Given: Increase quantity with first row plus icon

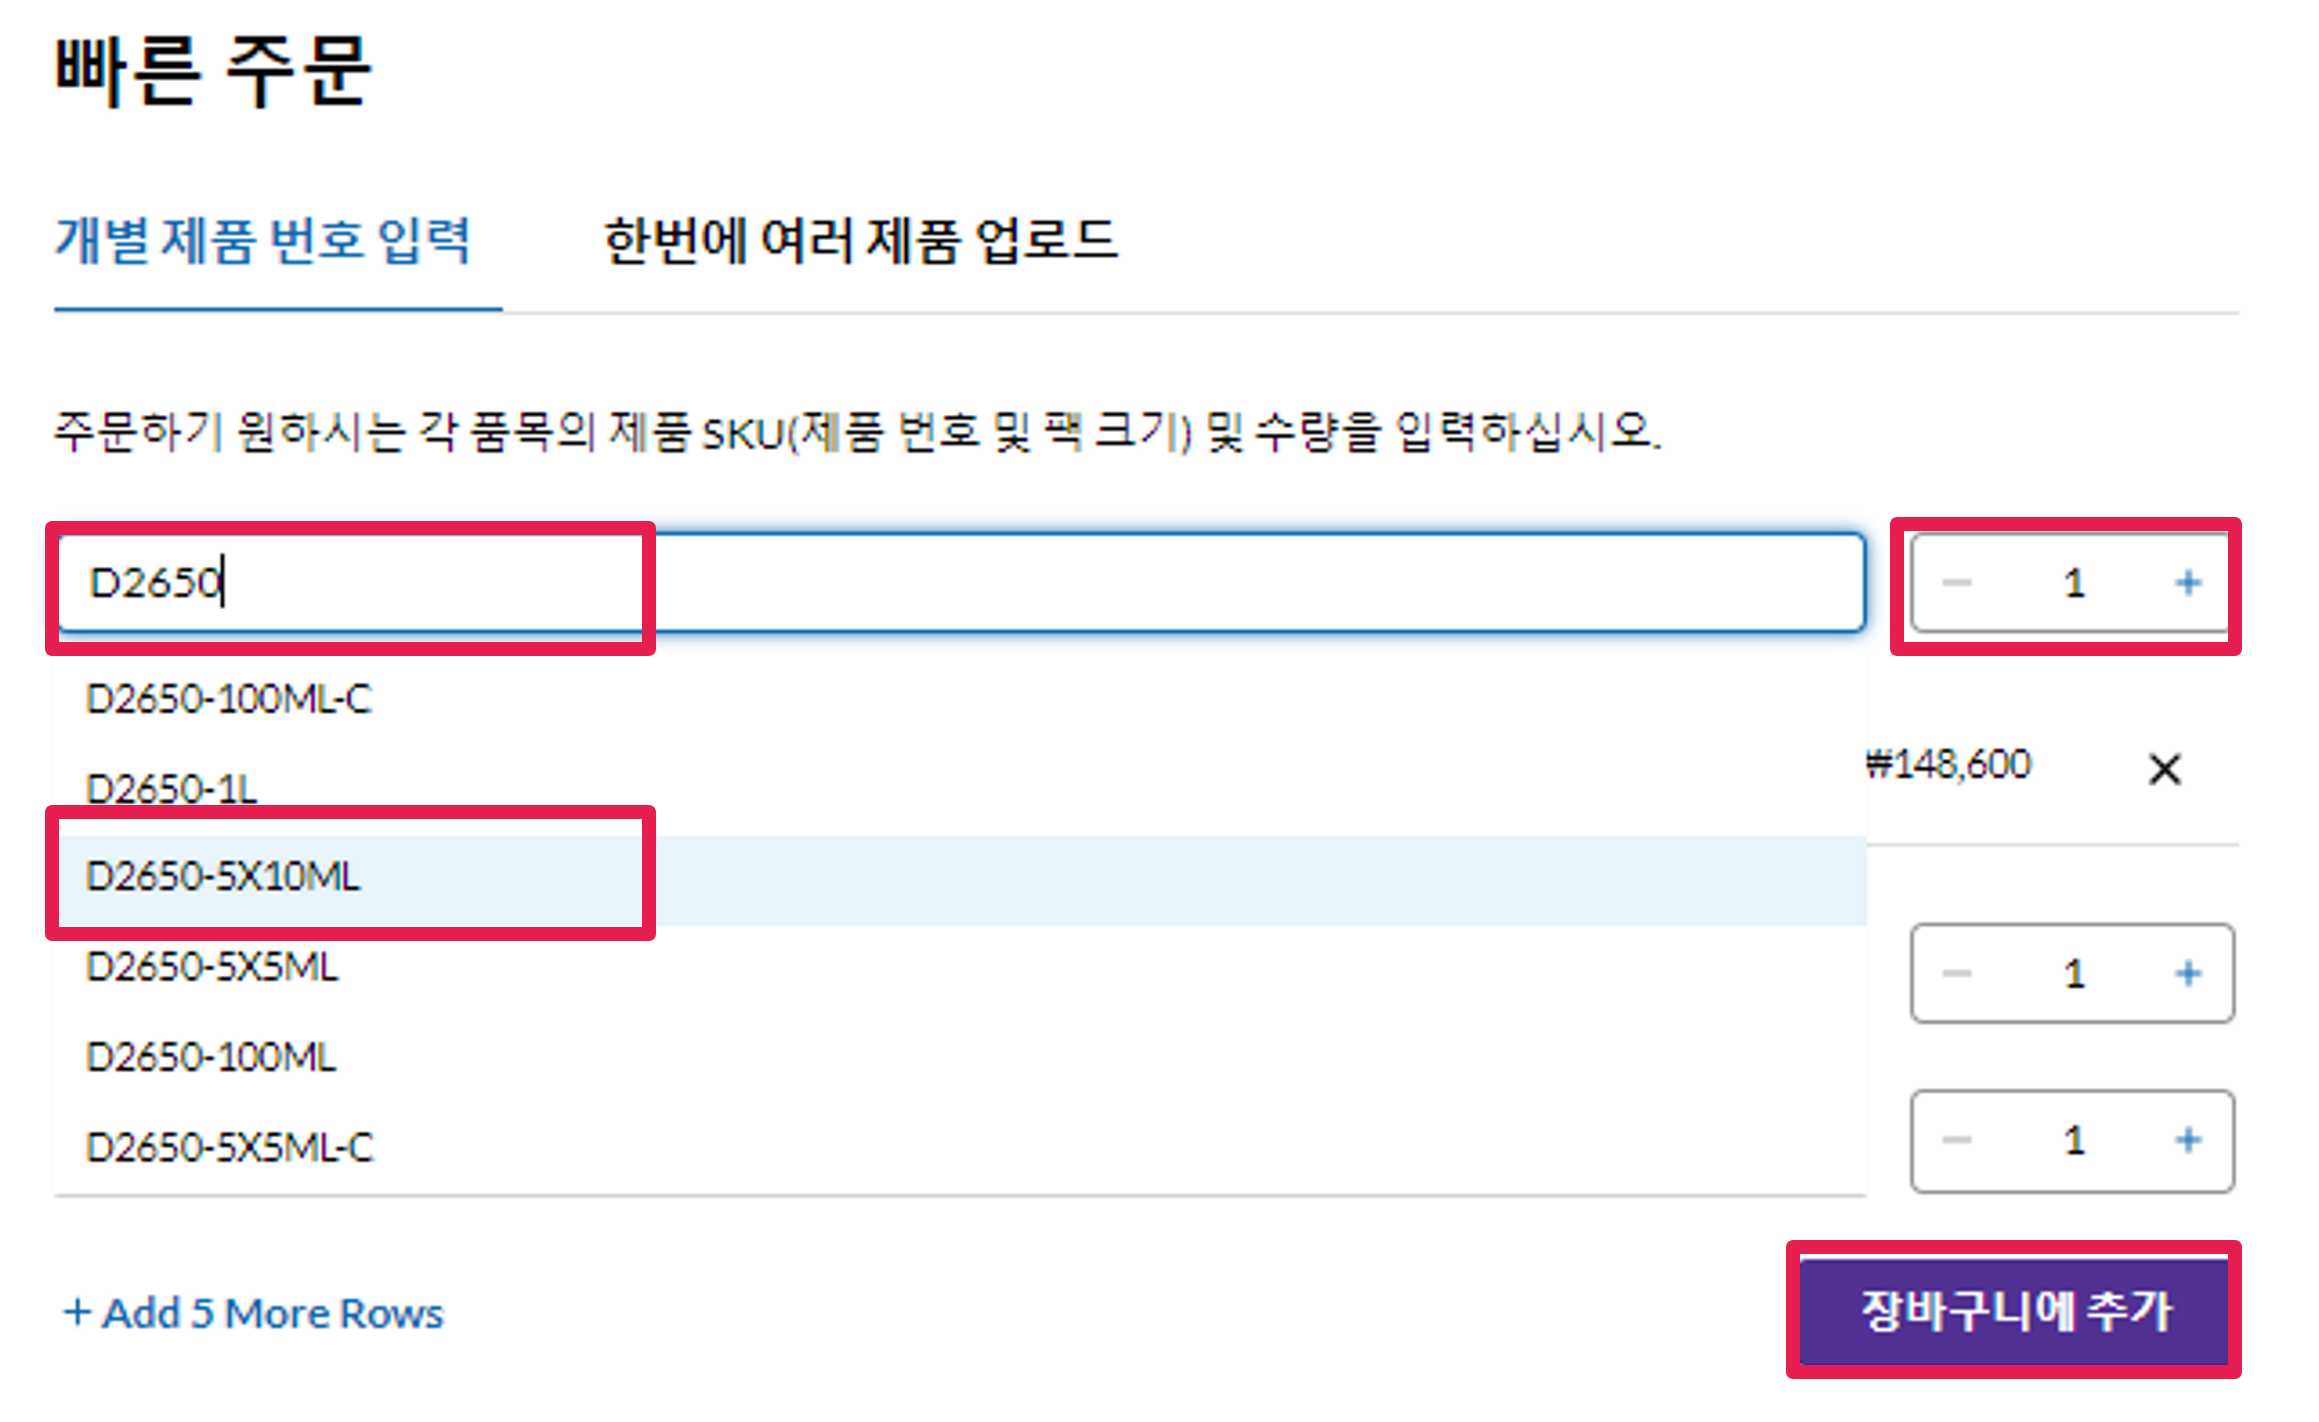Looking at the screenshot, I should pyautogui.click(x=2188, y=583).
